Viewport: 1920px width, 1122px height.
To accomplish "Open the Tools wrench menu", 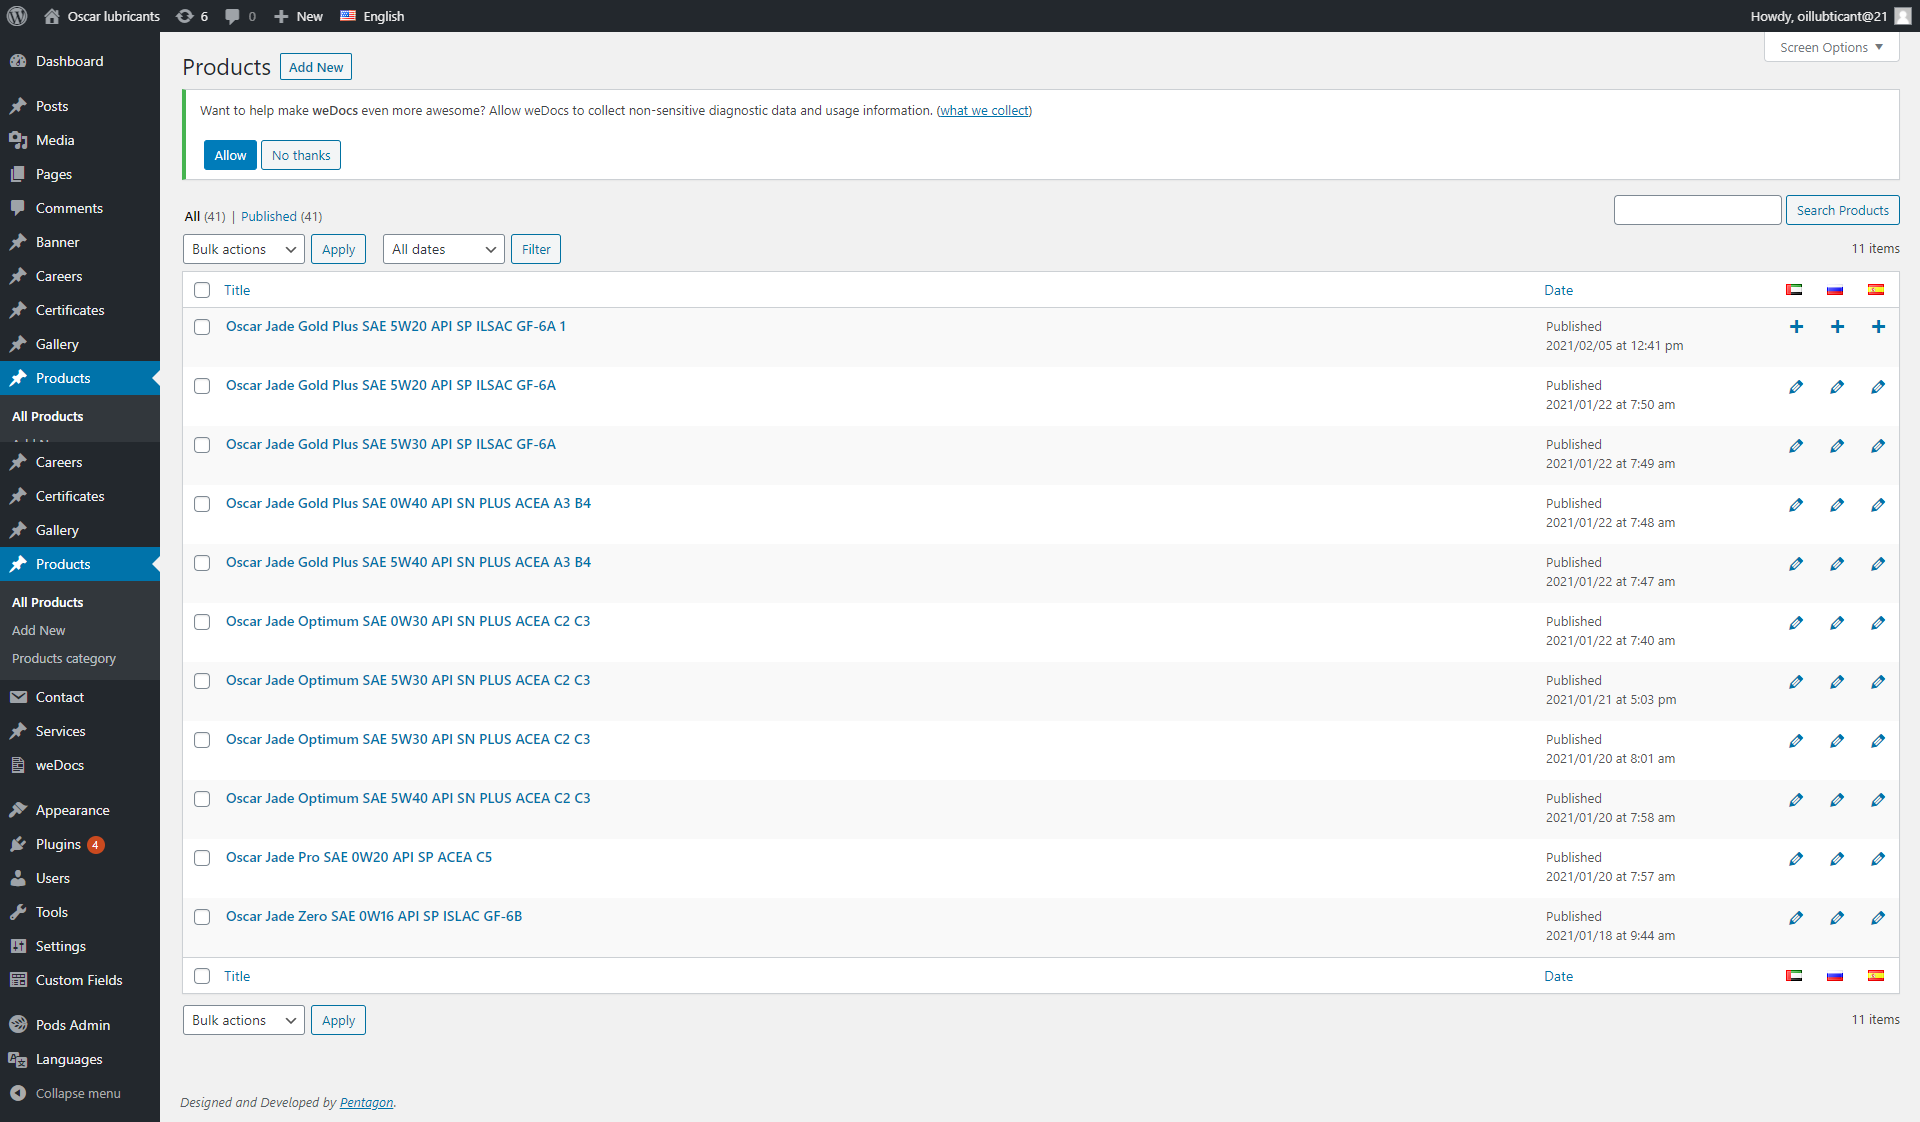I will (80, 912).
